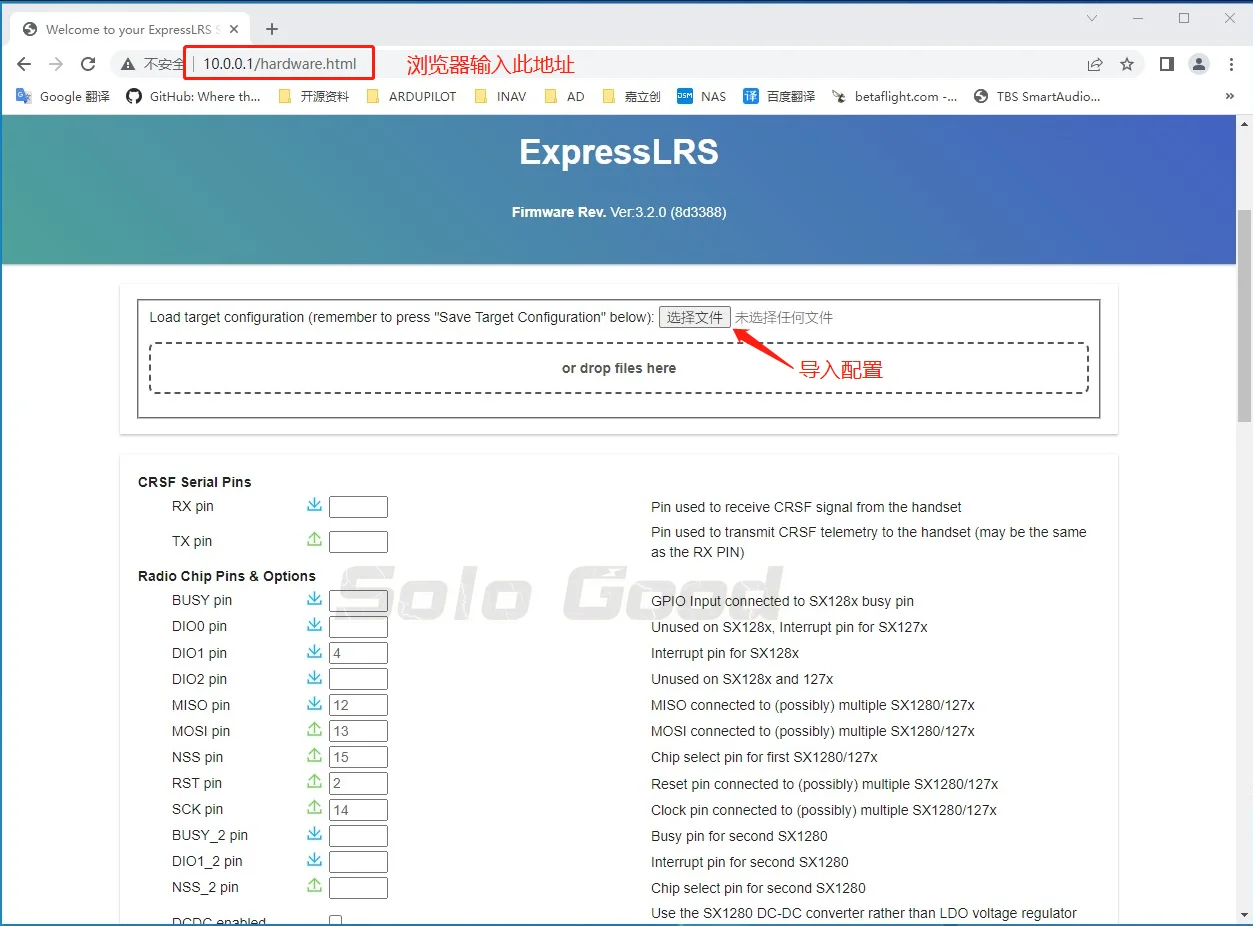This screenshot has height=926, width=1253.
Task: Focus the DIO1 pin input field
Action: (358, 653)
